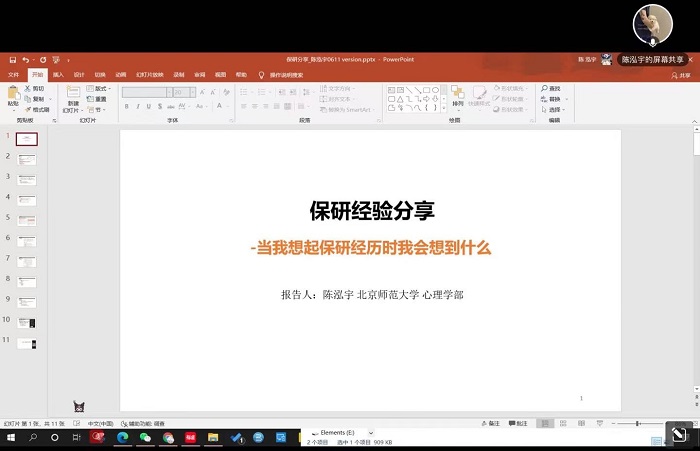Viewport: 700px width, 451px height.
Task: Open the Insert (插入) ribbon tab
Action: pyautogui.click(x=58, y=74)
